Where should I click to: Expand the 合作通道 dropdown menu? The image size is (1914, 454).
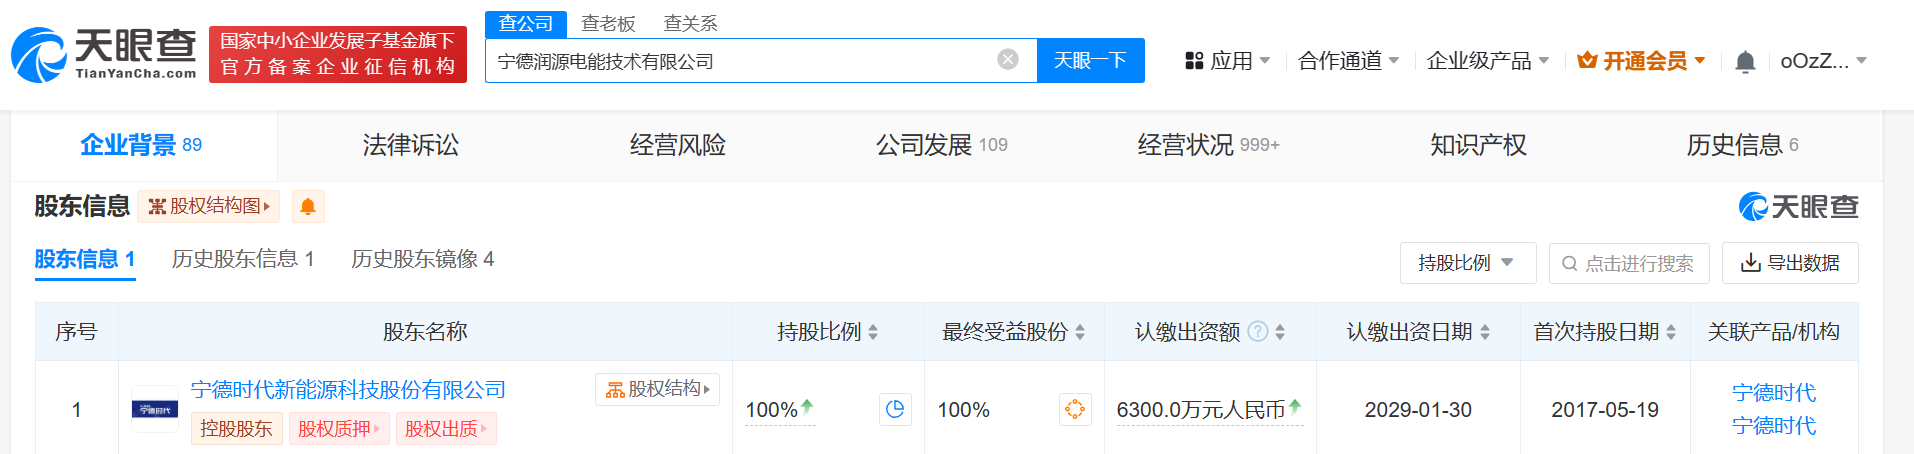coord(1348,61)
